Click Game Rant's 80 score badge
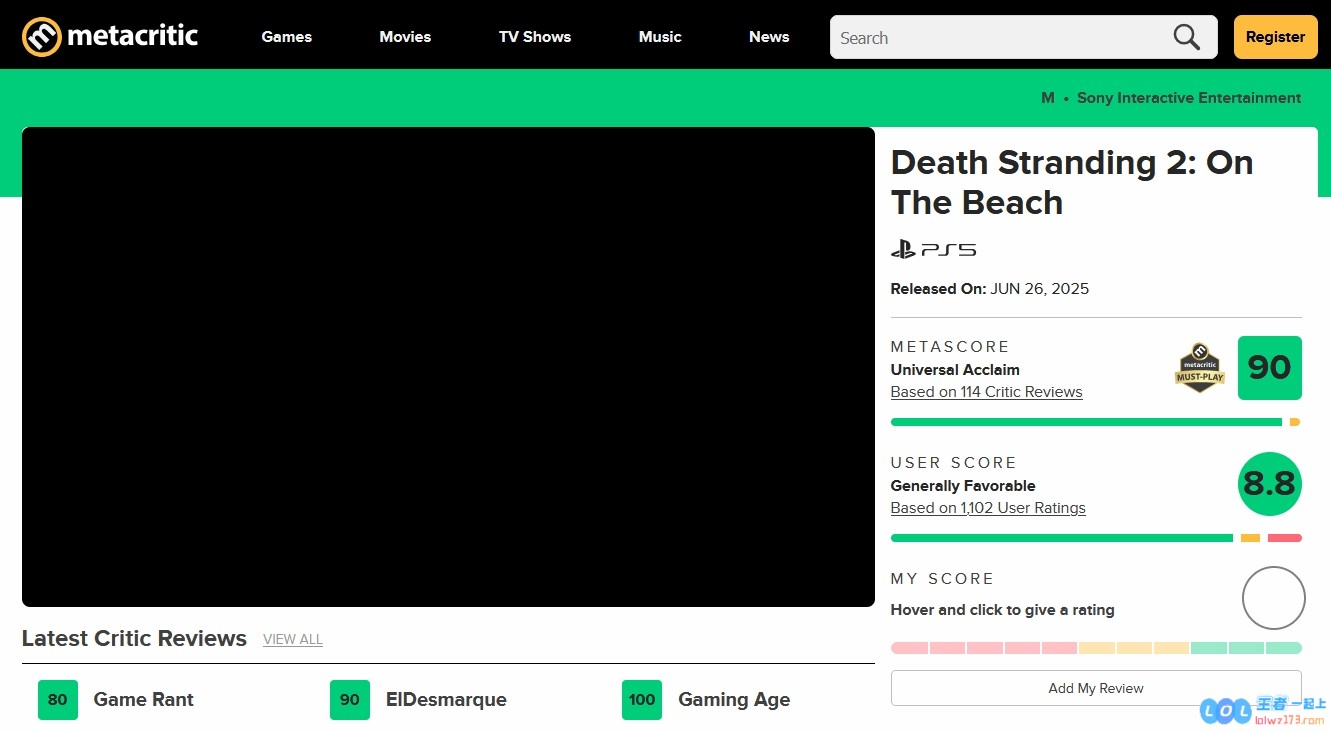The height and width of the screenshot is (732, 1331). (x=58, y=700)
